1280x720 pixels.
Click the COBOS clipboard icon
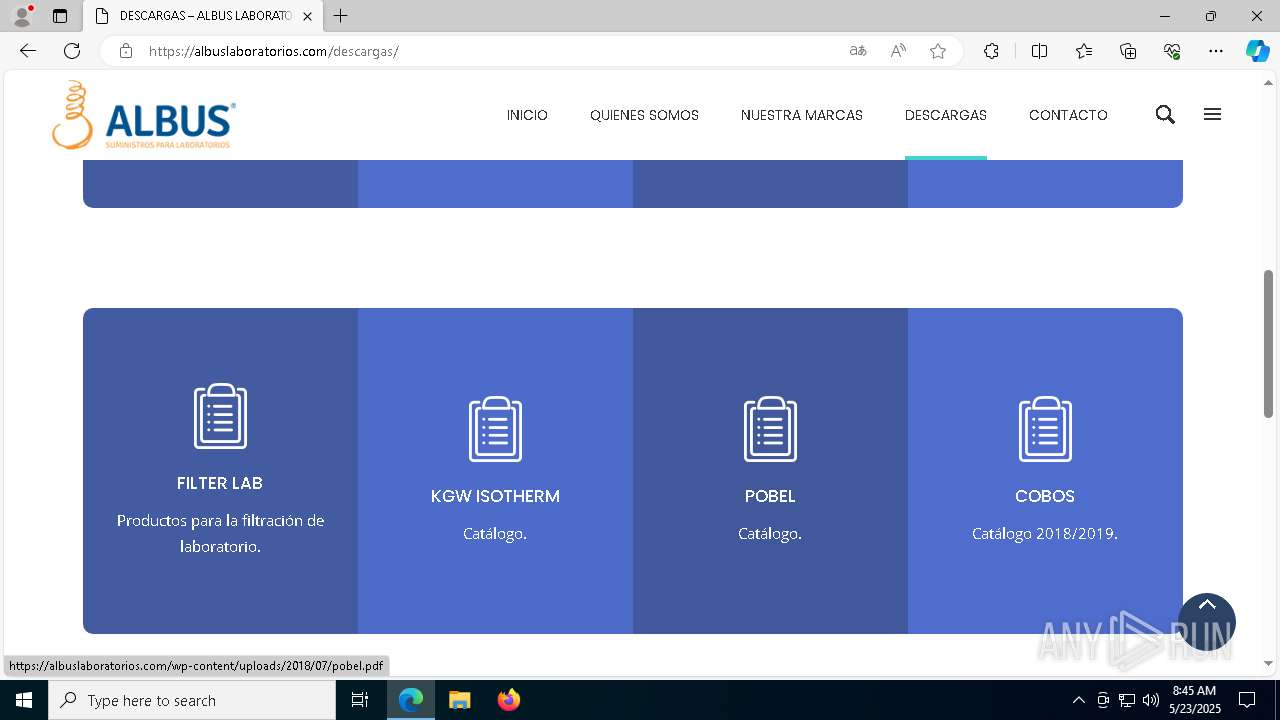[1045, 429]
